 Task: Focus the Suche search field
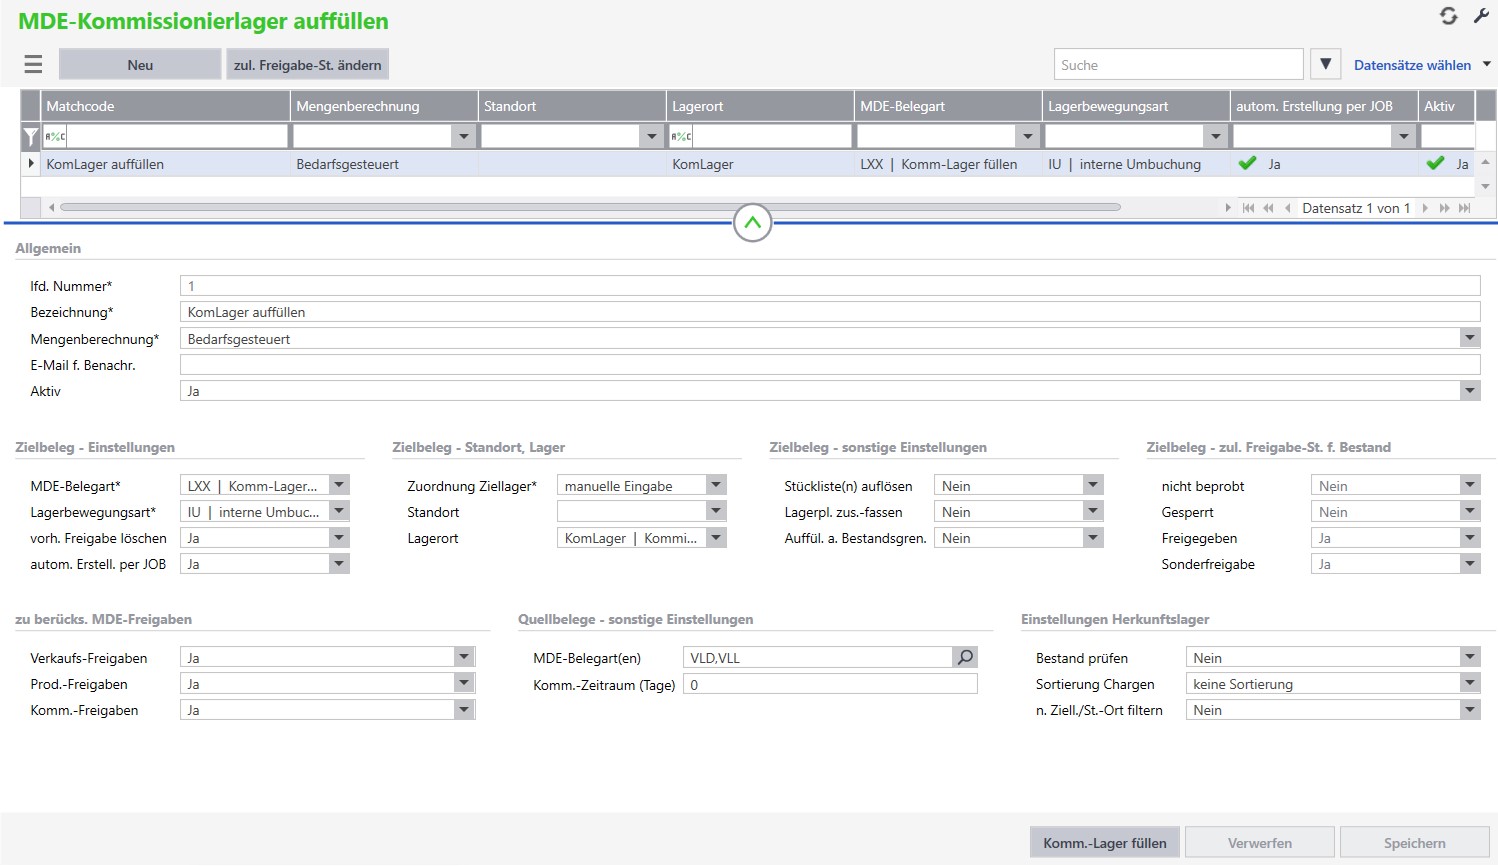1178,64
